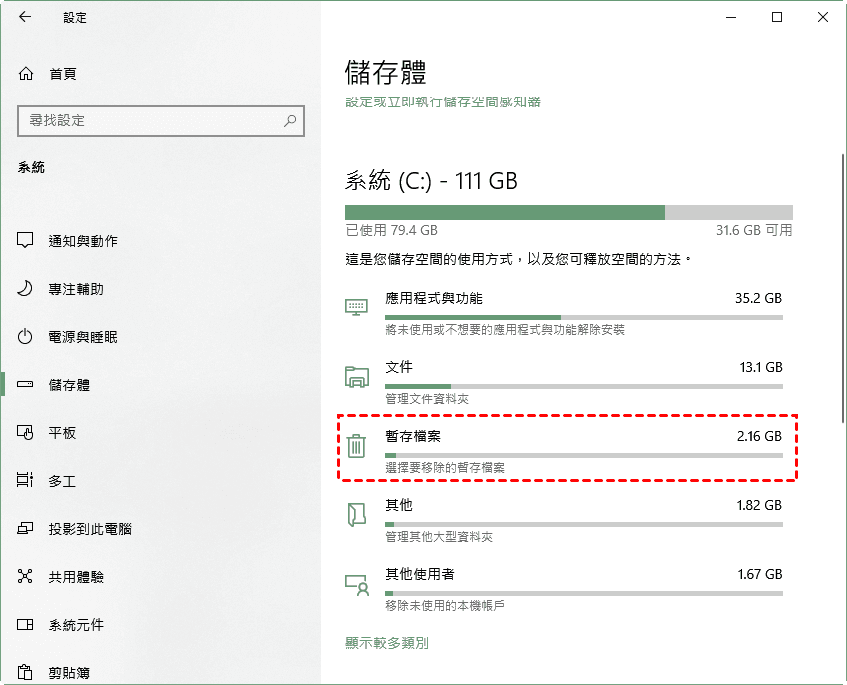Viewport: 847px width, 685px height.
Task: Open 首頁 home icon in sidebar
Action: point(26,74)
